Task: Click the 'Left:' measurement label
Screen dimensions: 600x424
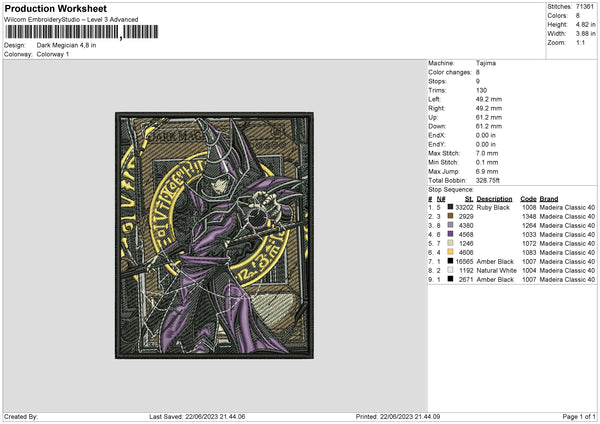Action: point(434,99)
